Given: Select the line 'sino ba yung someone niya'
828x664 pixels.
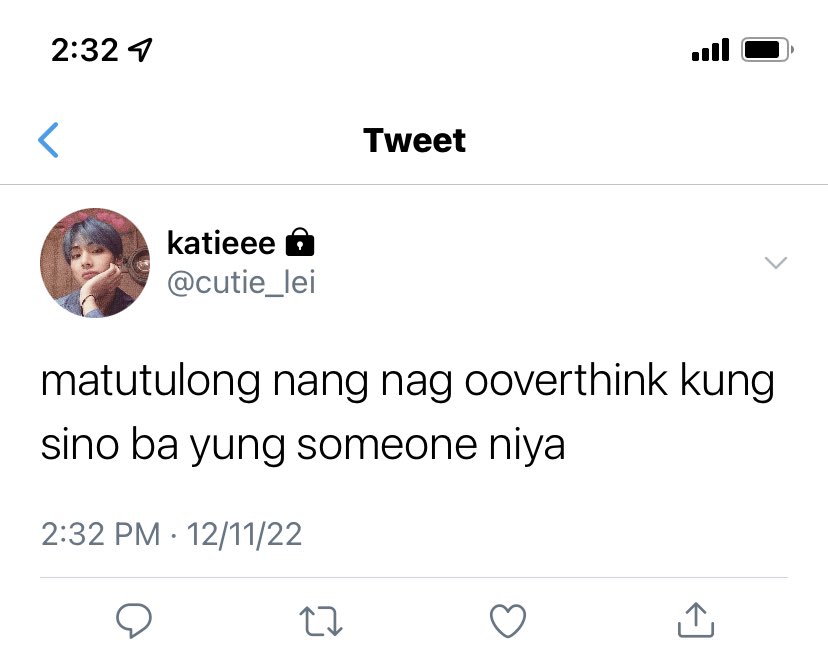Looking at the screenshot, I should 303,446.
